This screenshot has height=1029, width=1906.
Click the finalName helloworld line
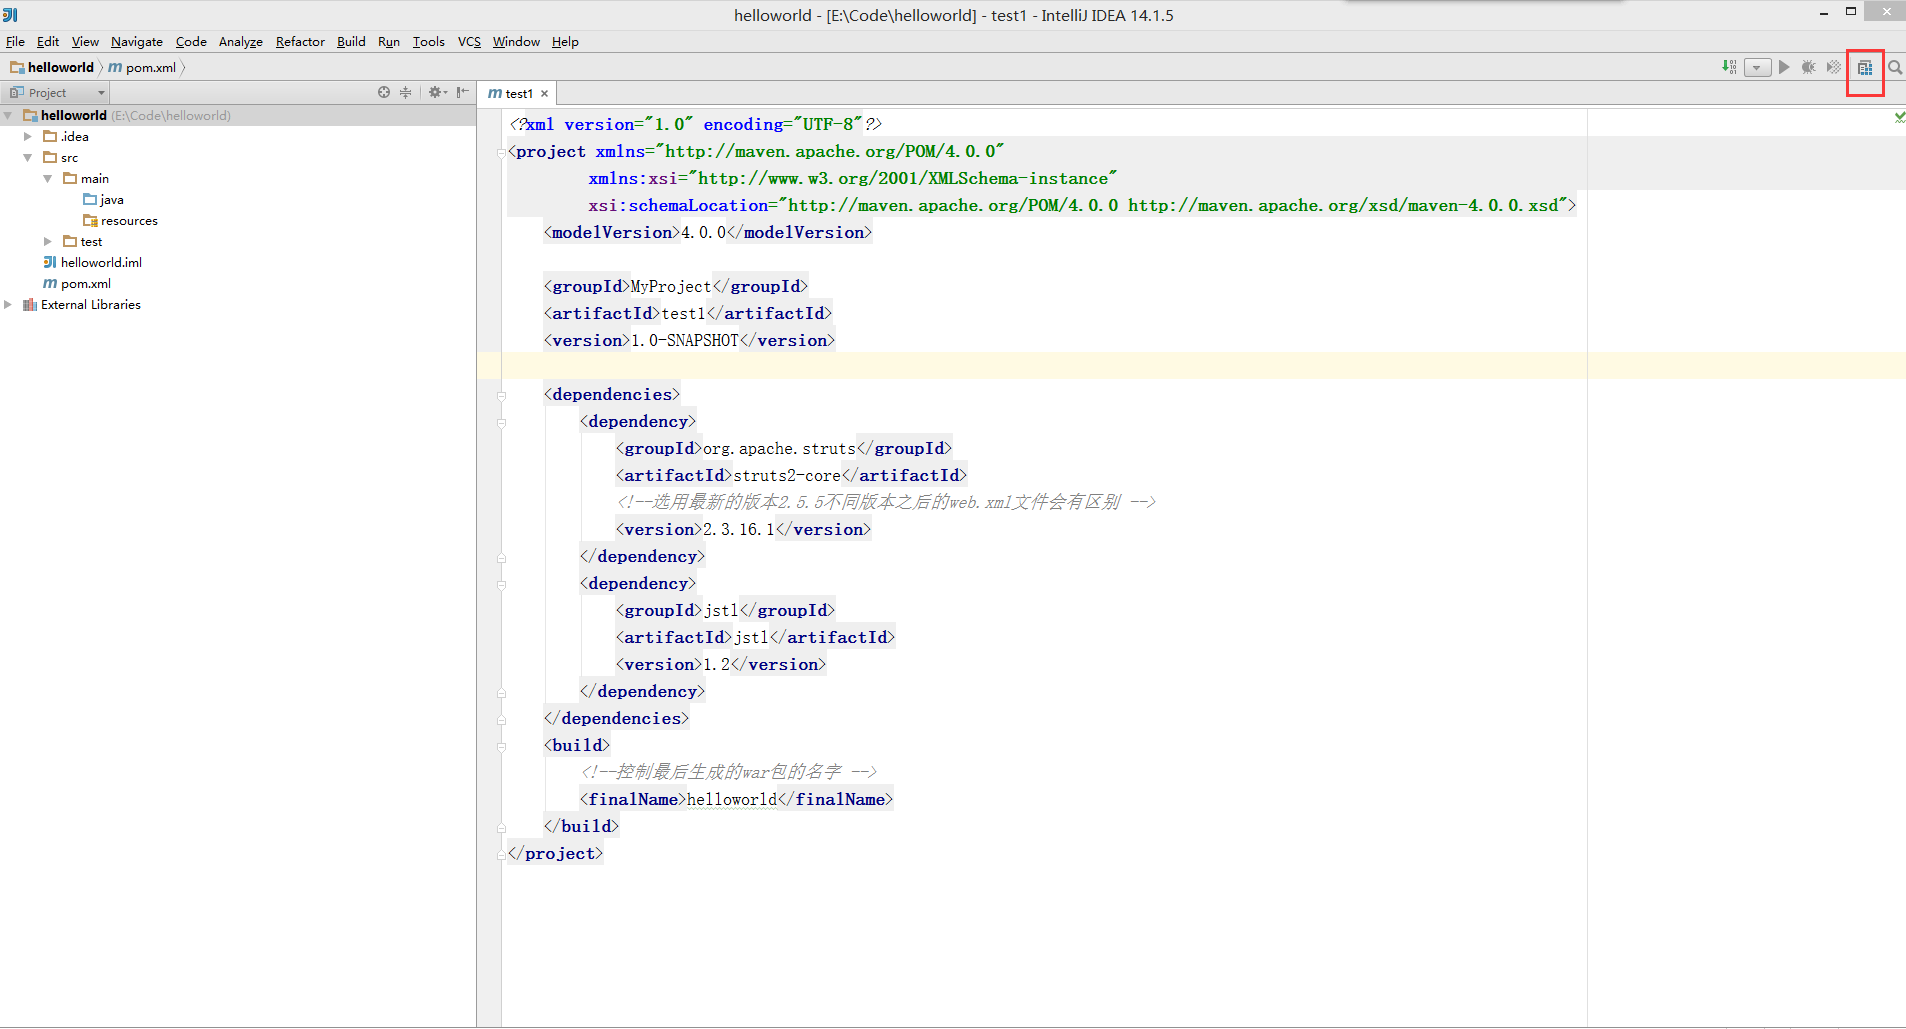[x=737, y=800]
